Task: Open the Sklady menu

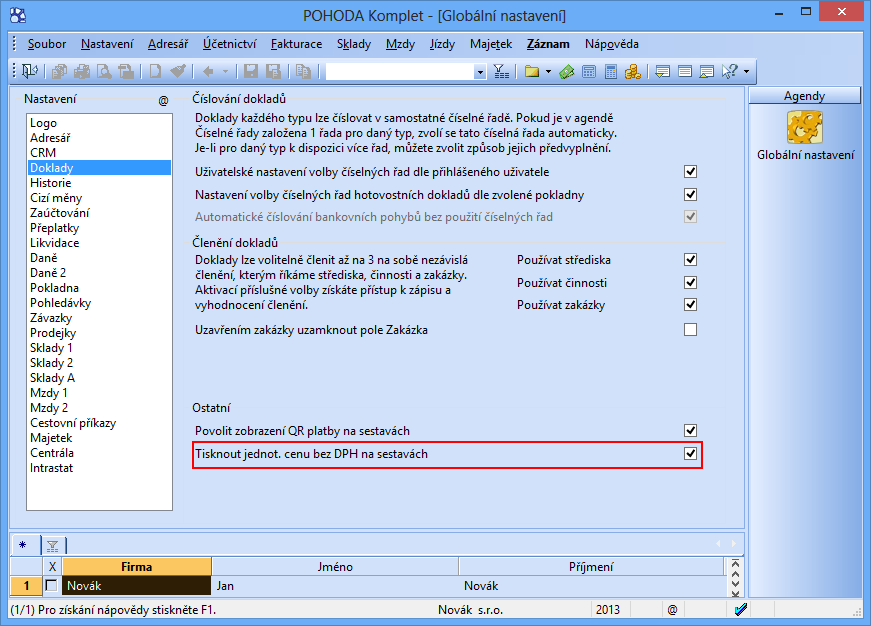Action: click(353, 44)
